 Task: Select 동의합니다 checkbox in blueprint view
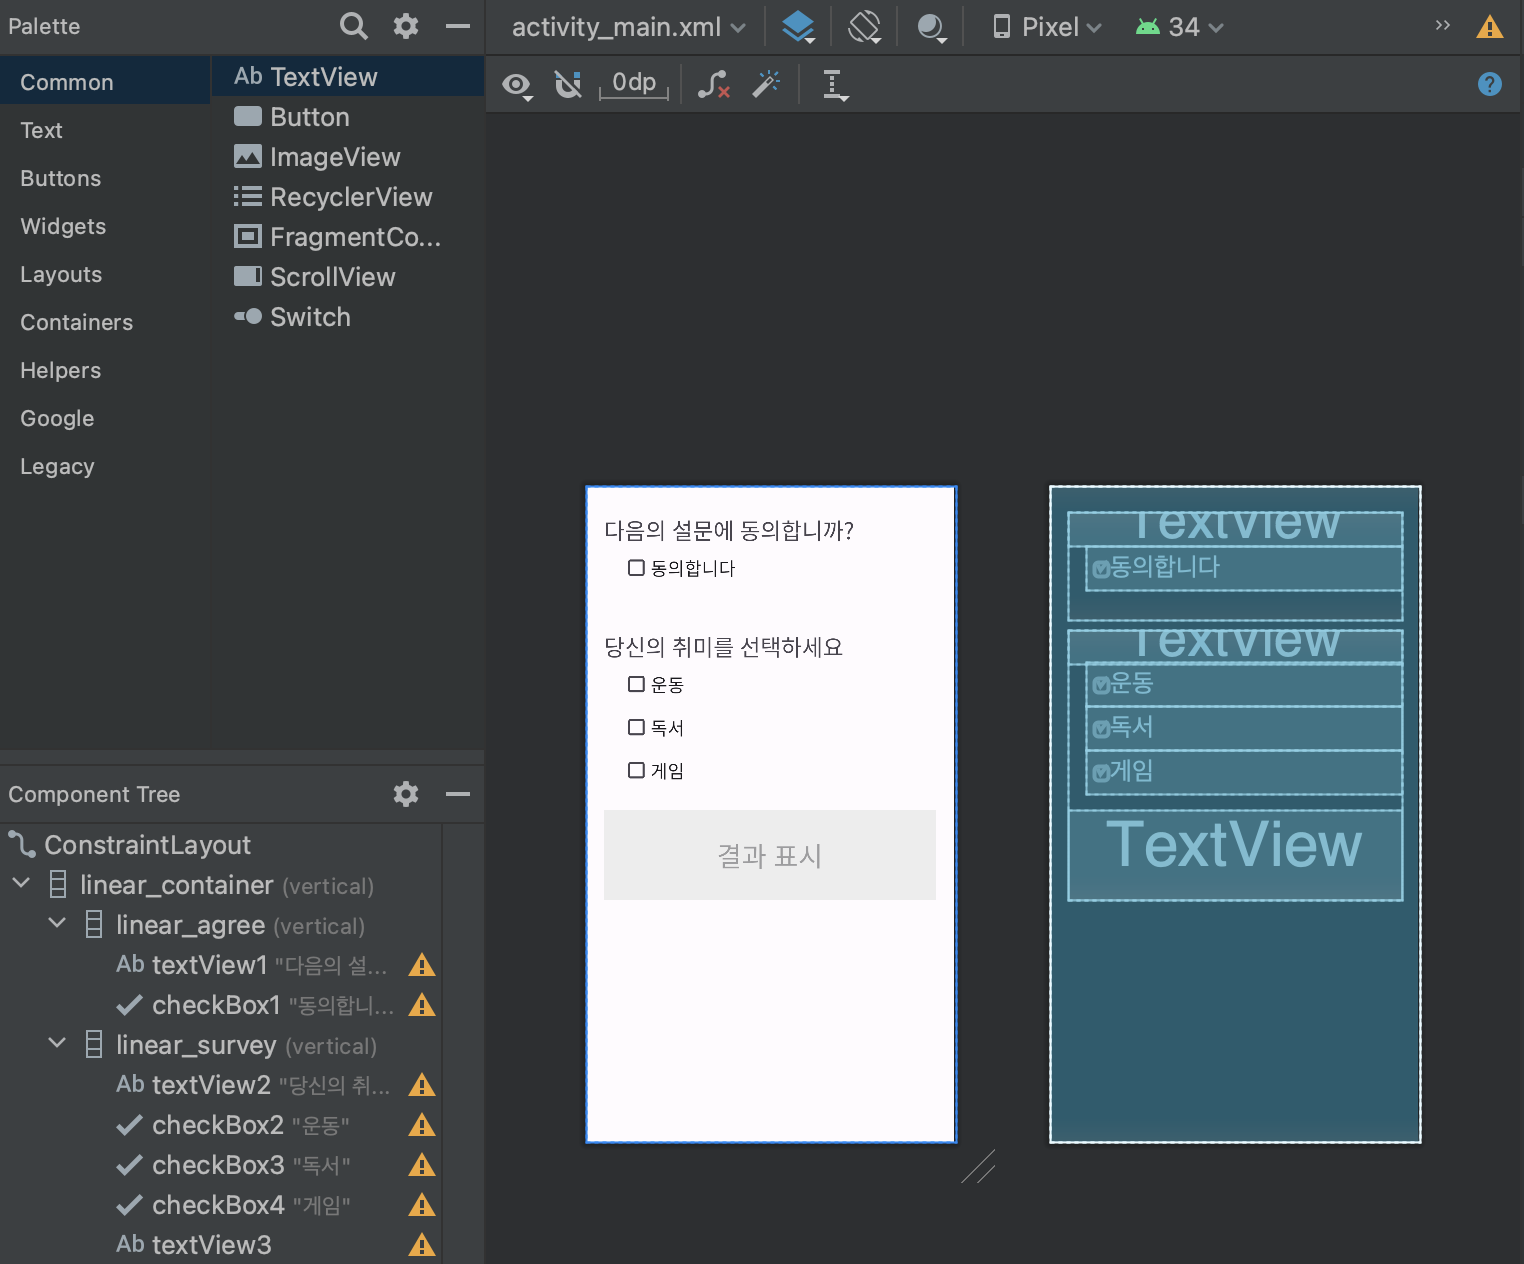(1243, 568)
